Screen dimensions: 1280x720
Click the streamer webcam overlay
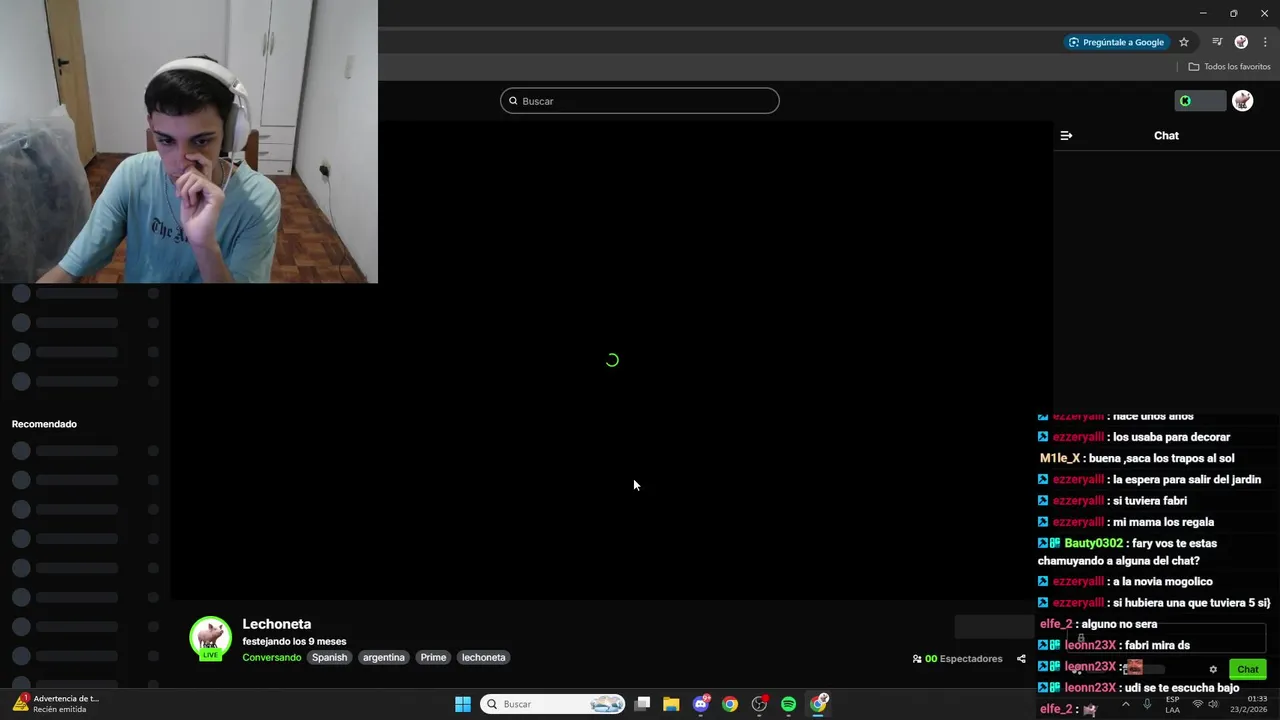pos(189,142)
